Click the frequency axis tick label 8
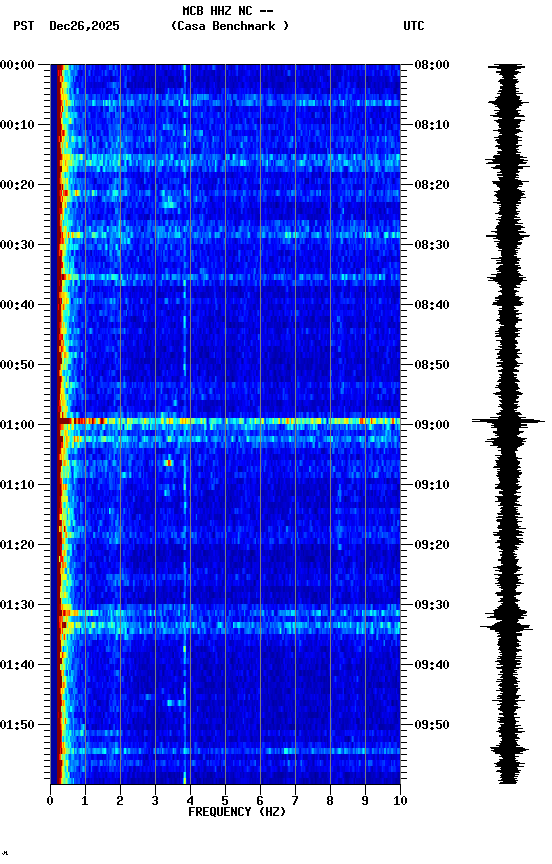 pyautogui.click(x=330, y=801)
